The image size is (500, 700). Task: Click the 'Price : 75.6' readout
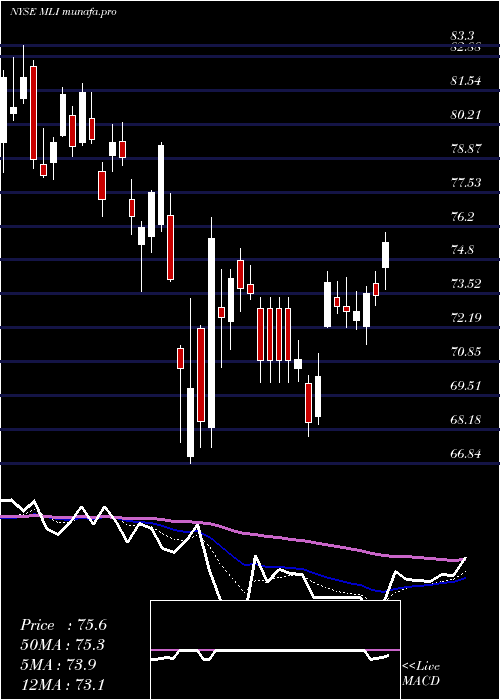(63, 625)
